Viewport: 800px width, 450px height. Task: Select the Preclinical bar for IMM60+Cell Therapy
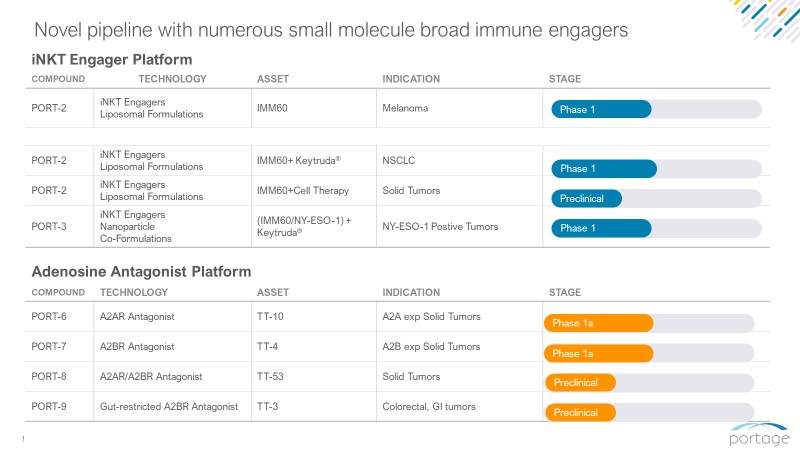click(x=587, y=198)
